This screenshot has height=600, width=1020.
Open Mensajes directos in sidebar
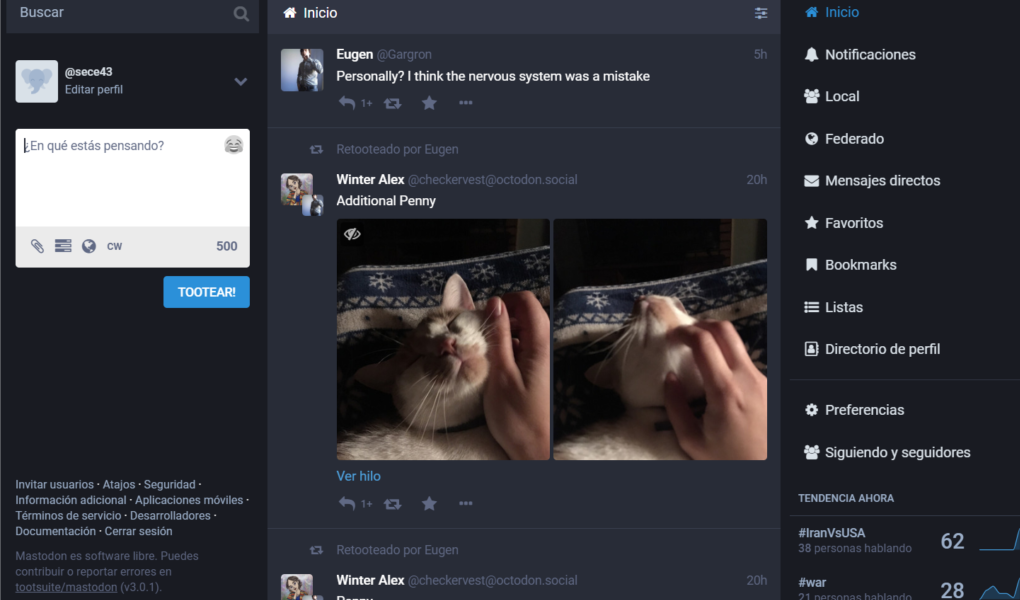click(x=882, y=181)
